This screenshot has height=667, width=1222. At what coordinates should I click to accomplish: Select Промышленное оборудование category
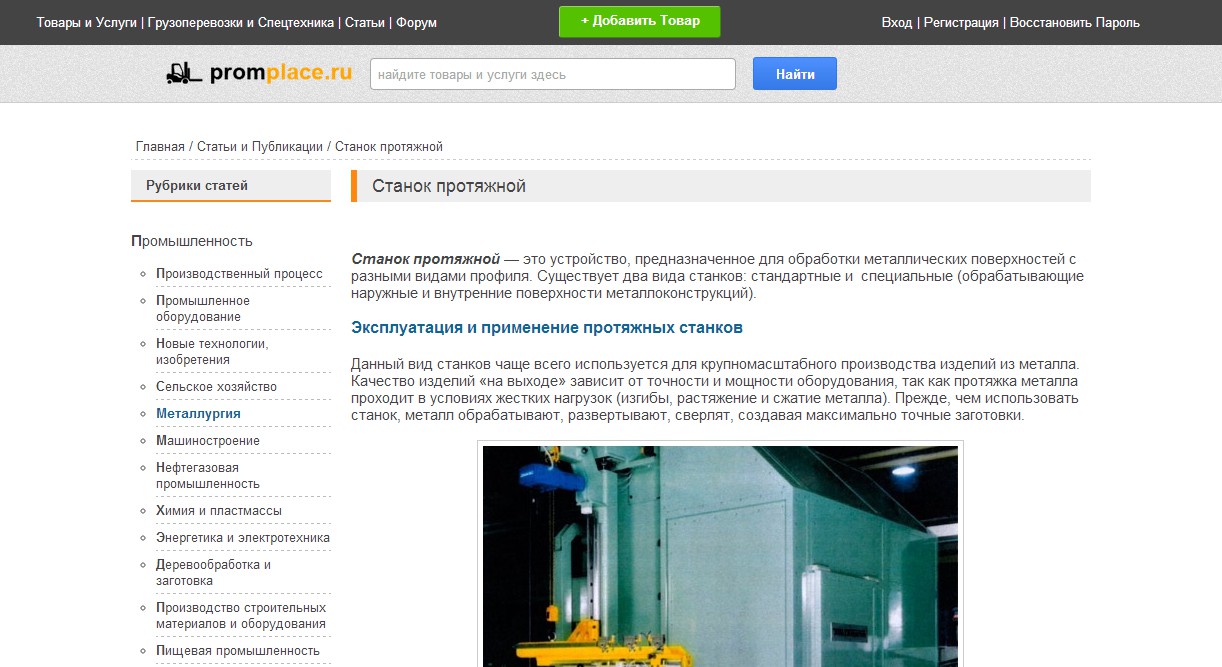click(203, 309)
